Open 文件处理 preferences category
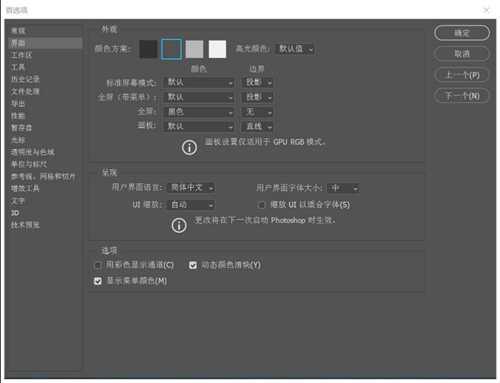500x383 pixels. coord(44,91)
